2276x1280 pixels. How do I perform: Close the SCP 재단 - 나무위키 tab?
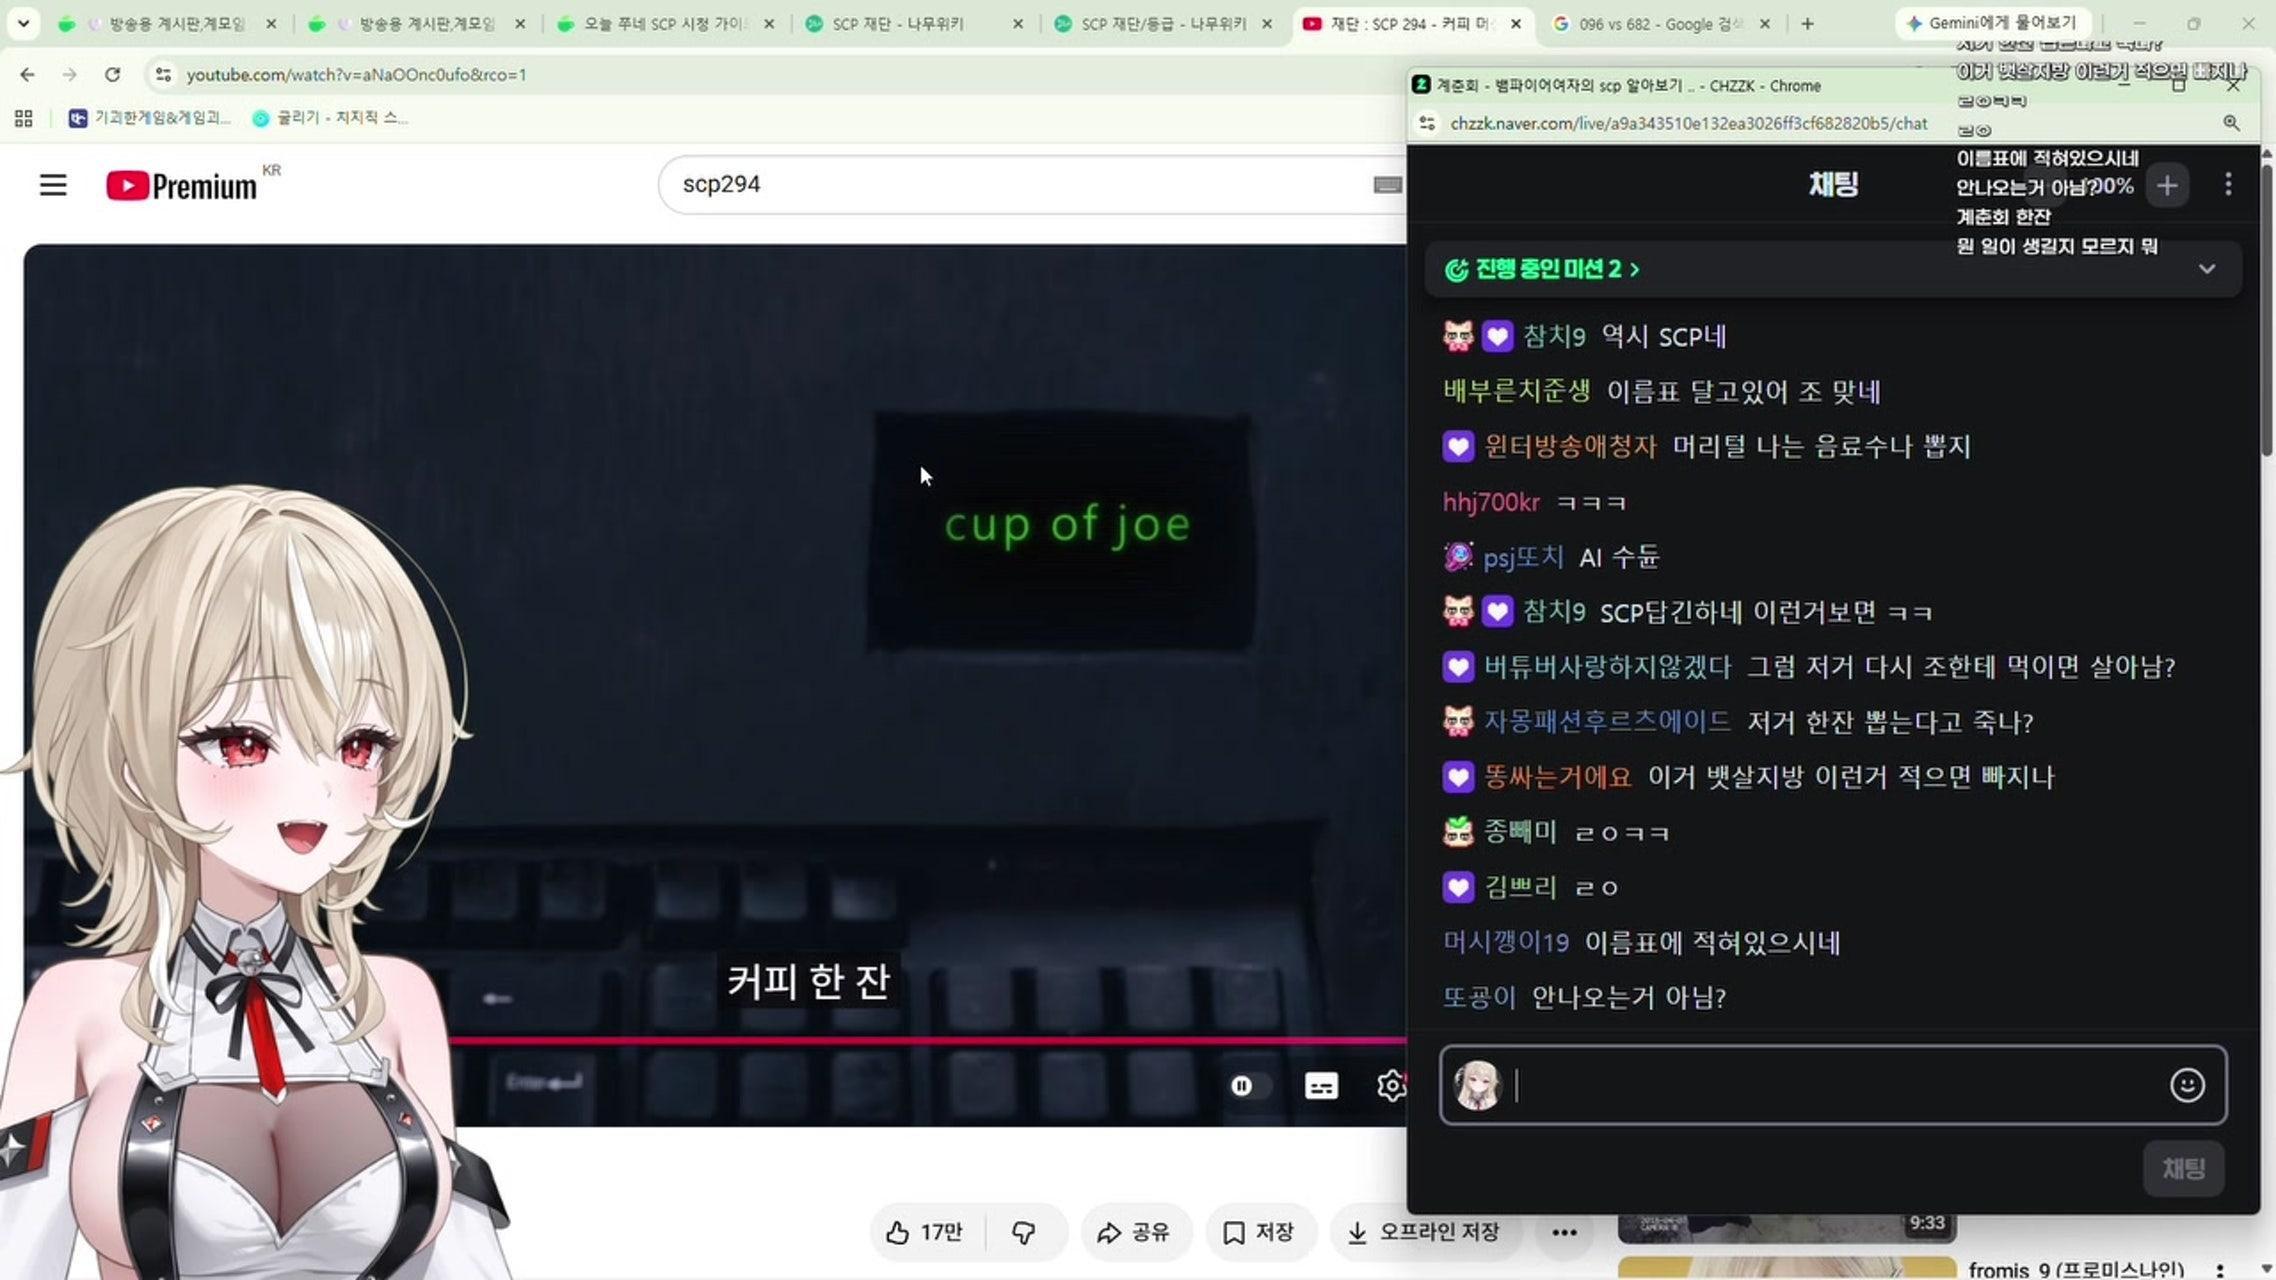(1018, 24)
